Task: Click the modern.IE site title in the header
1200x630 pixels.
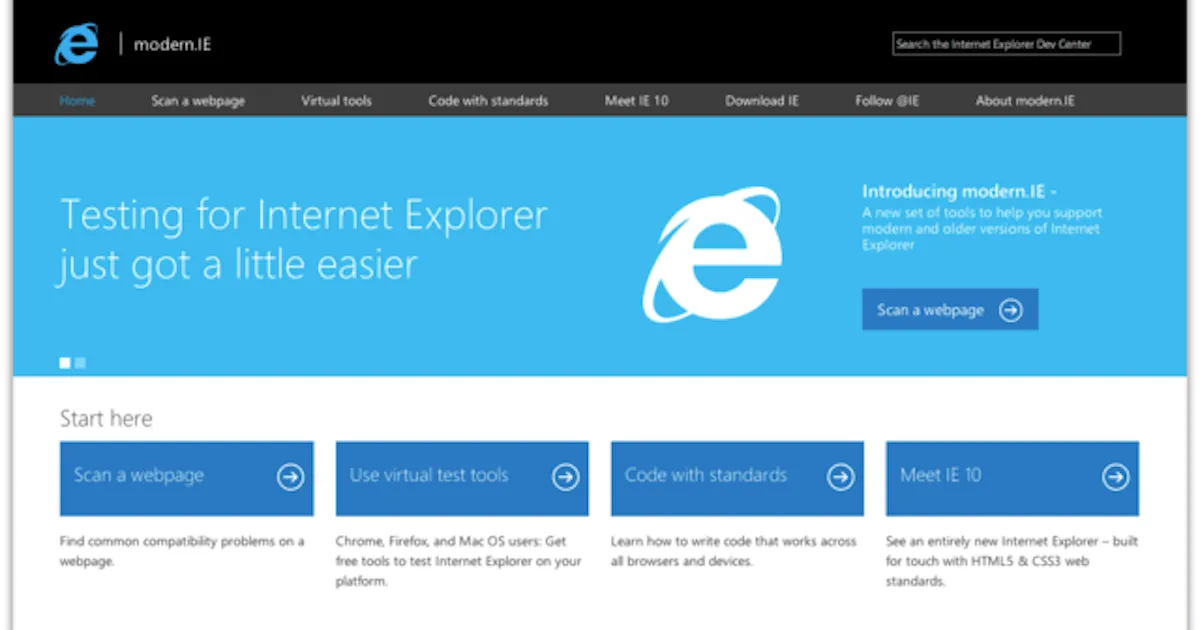Action: 172,44
